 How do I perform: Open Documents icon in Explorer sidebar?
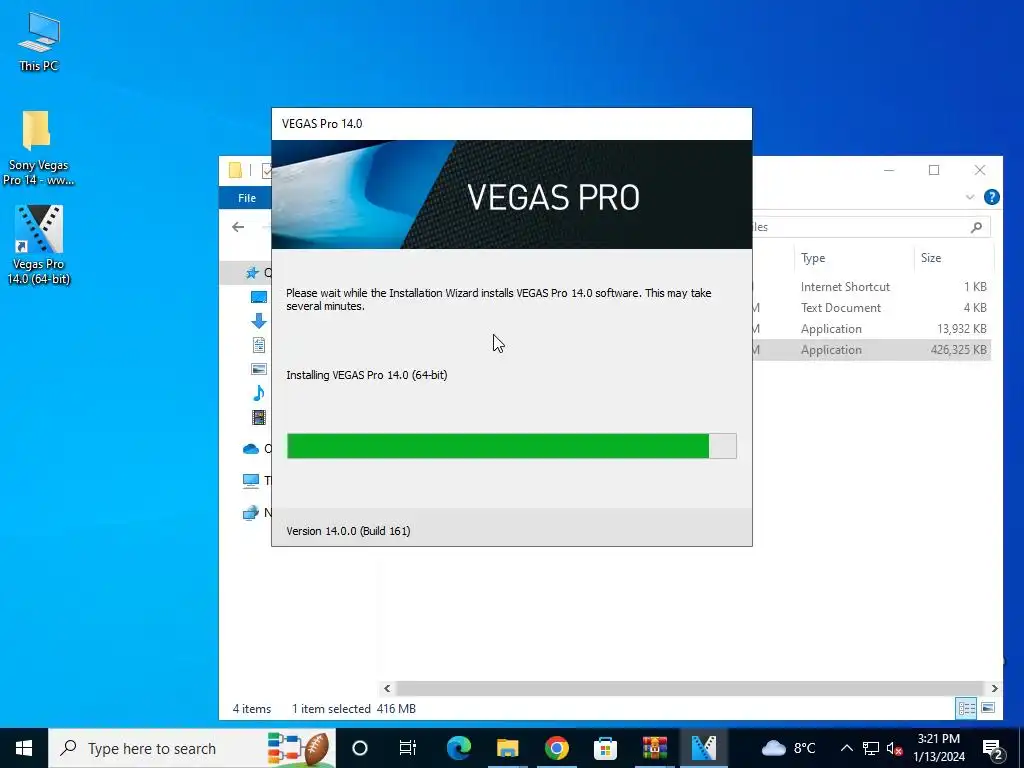(x=259, y=345)
